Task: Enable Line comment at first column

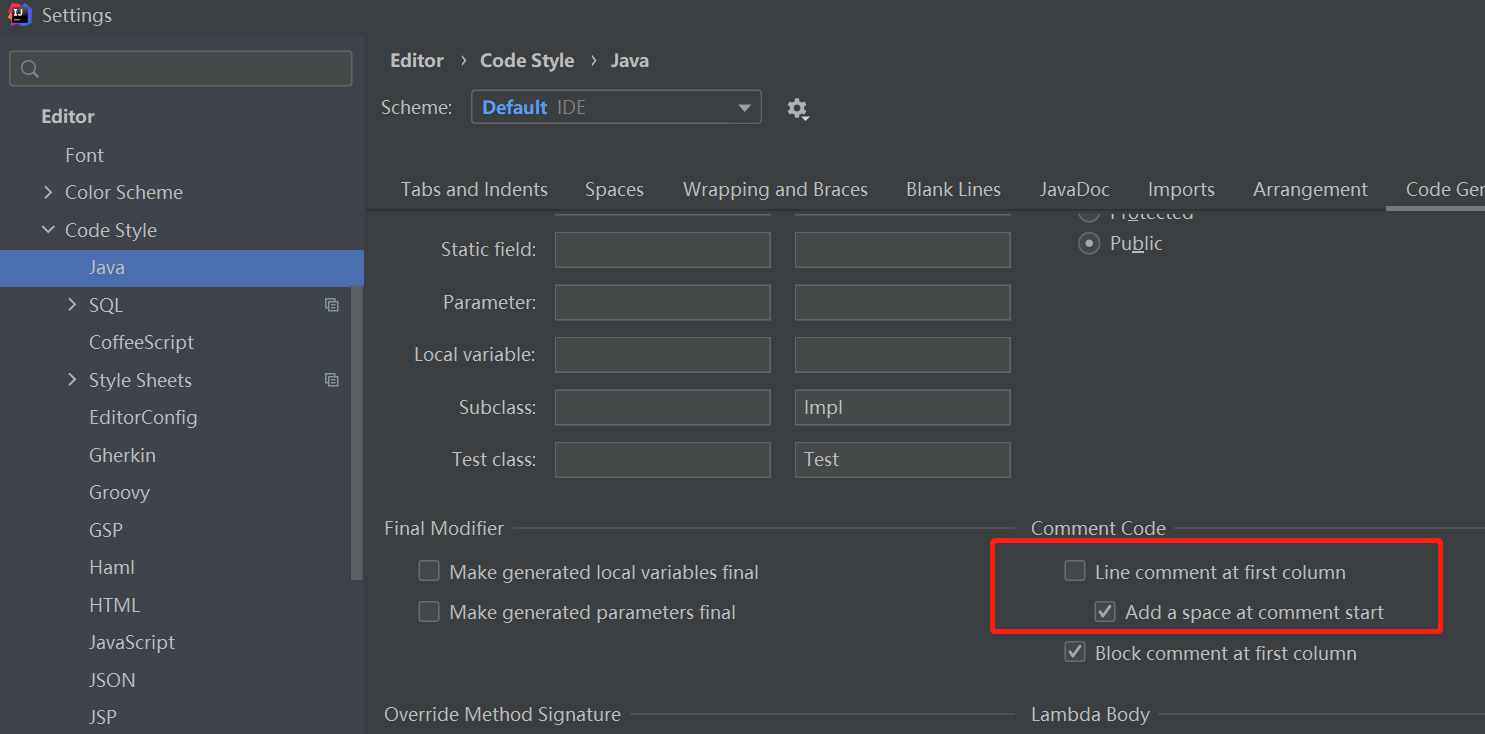Action: [x=1075, y=571]
